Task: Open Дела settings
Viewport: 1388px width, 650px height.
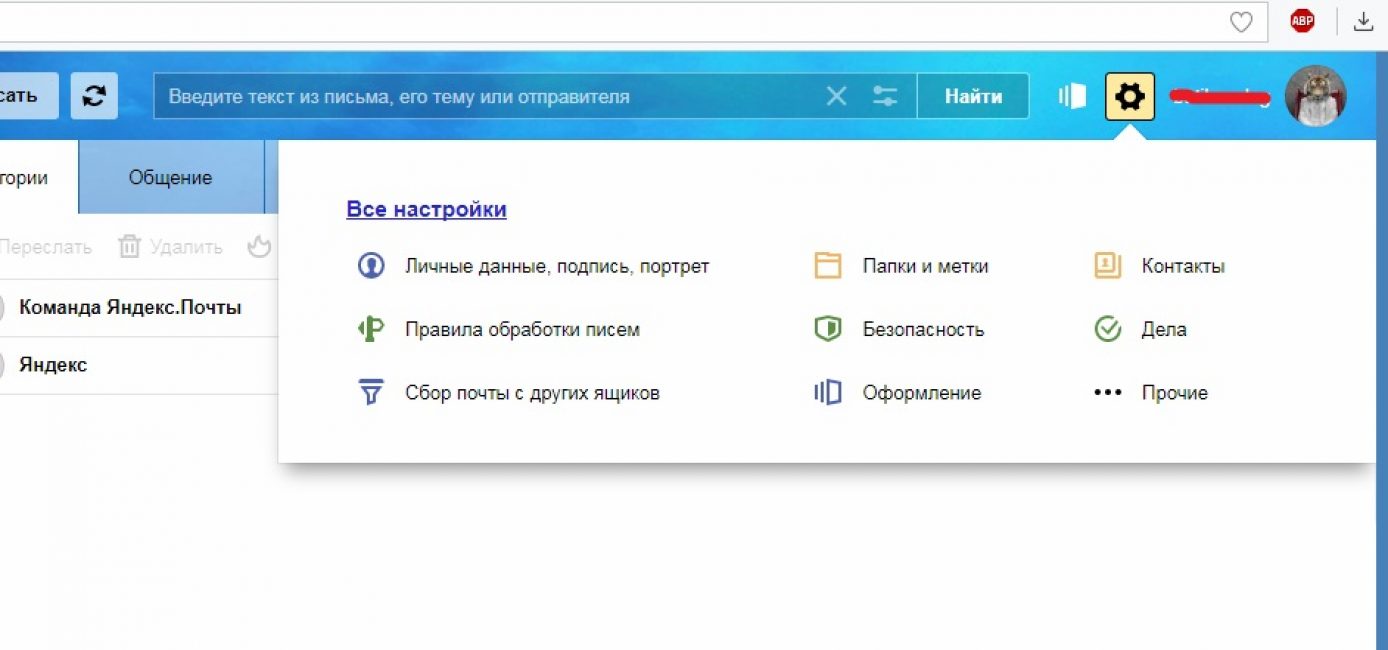Action: [1164, 329]
